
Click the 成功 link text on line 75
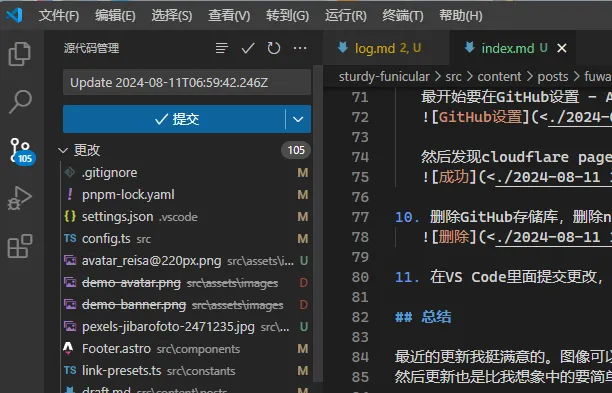coord(454,177)
